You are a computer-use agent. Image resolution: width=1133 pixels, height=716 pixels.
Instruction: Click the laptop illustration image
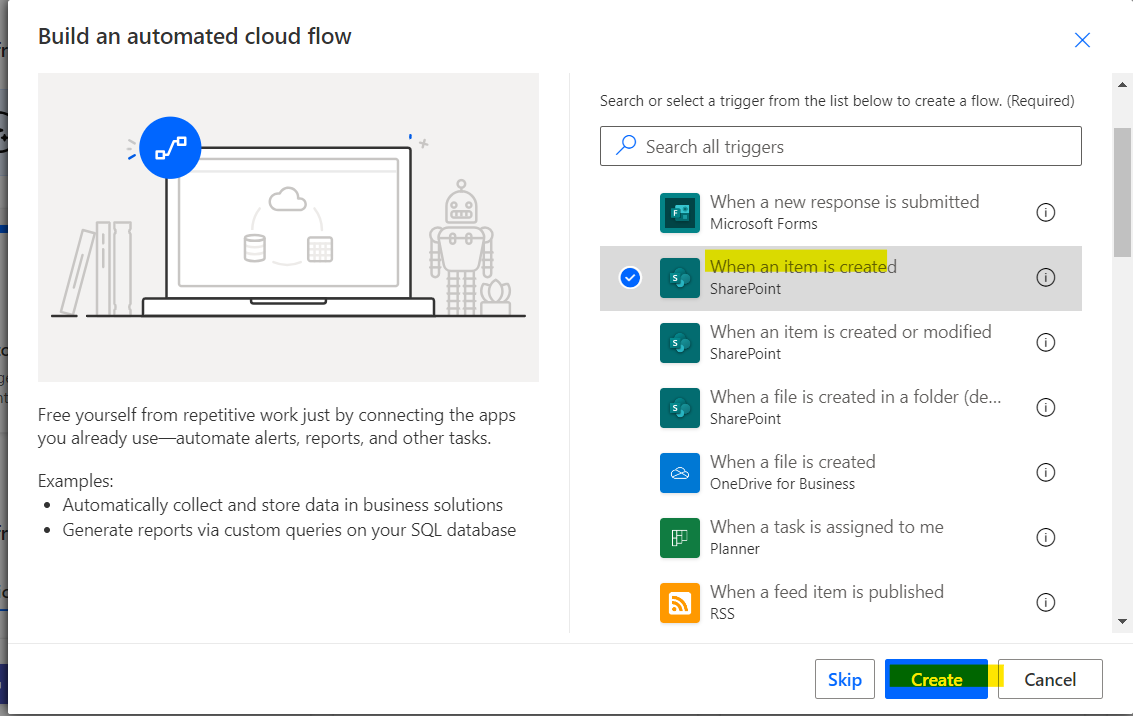click(x=288, y=227)
